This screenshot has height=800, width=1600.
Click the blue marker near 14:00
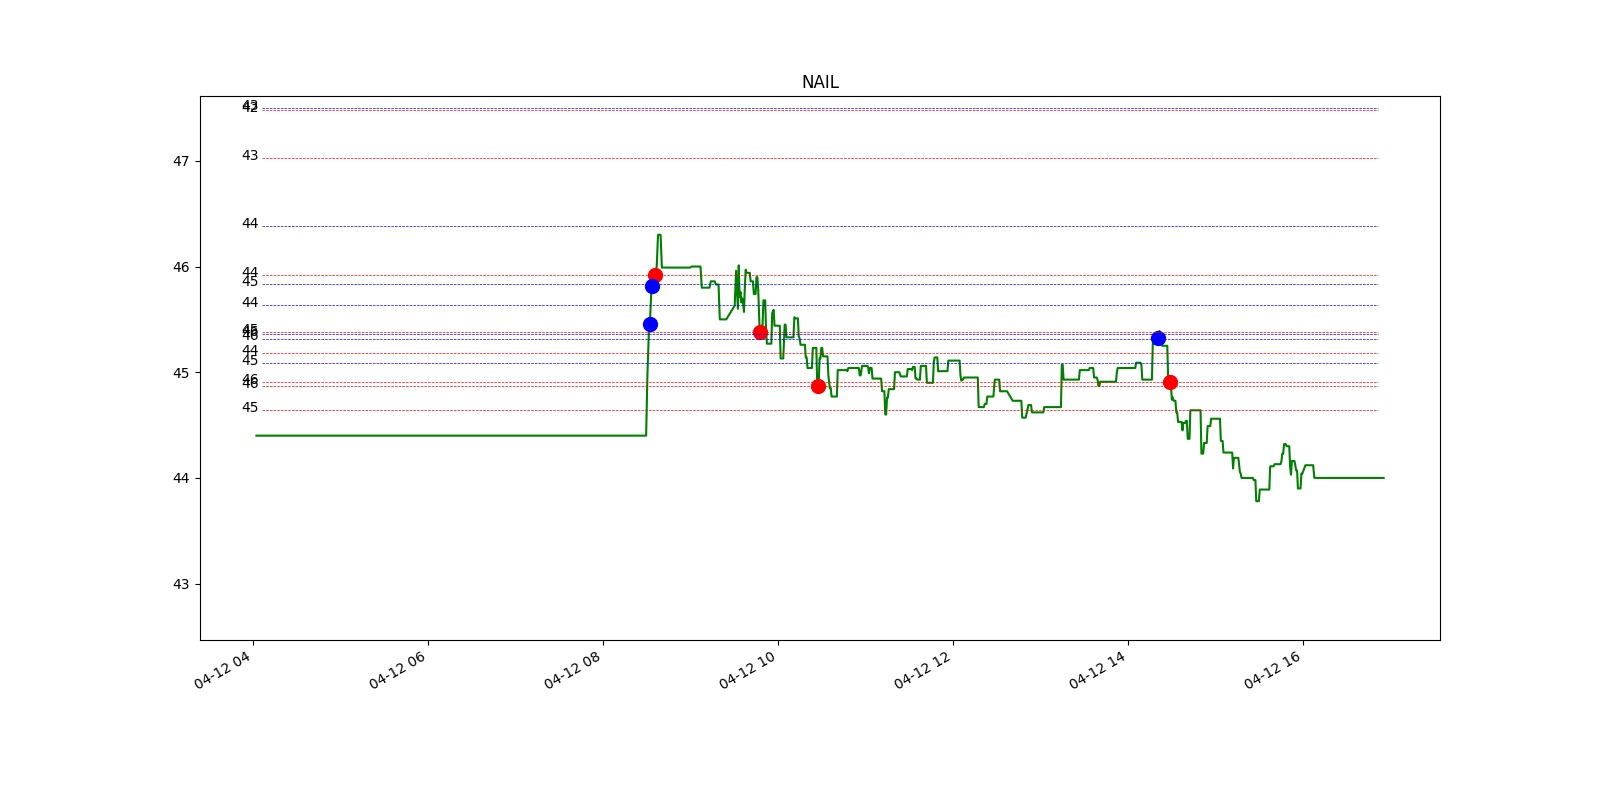[1158, 338]
